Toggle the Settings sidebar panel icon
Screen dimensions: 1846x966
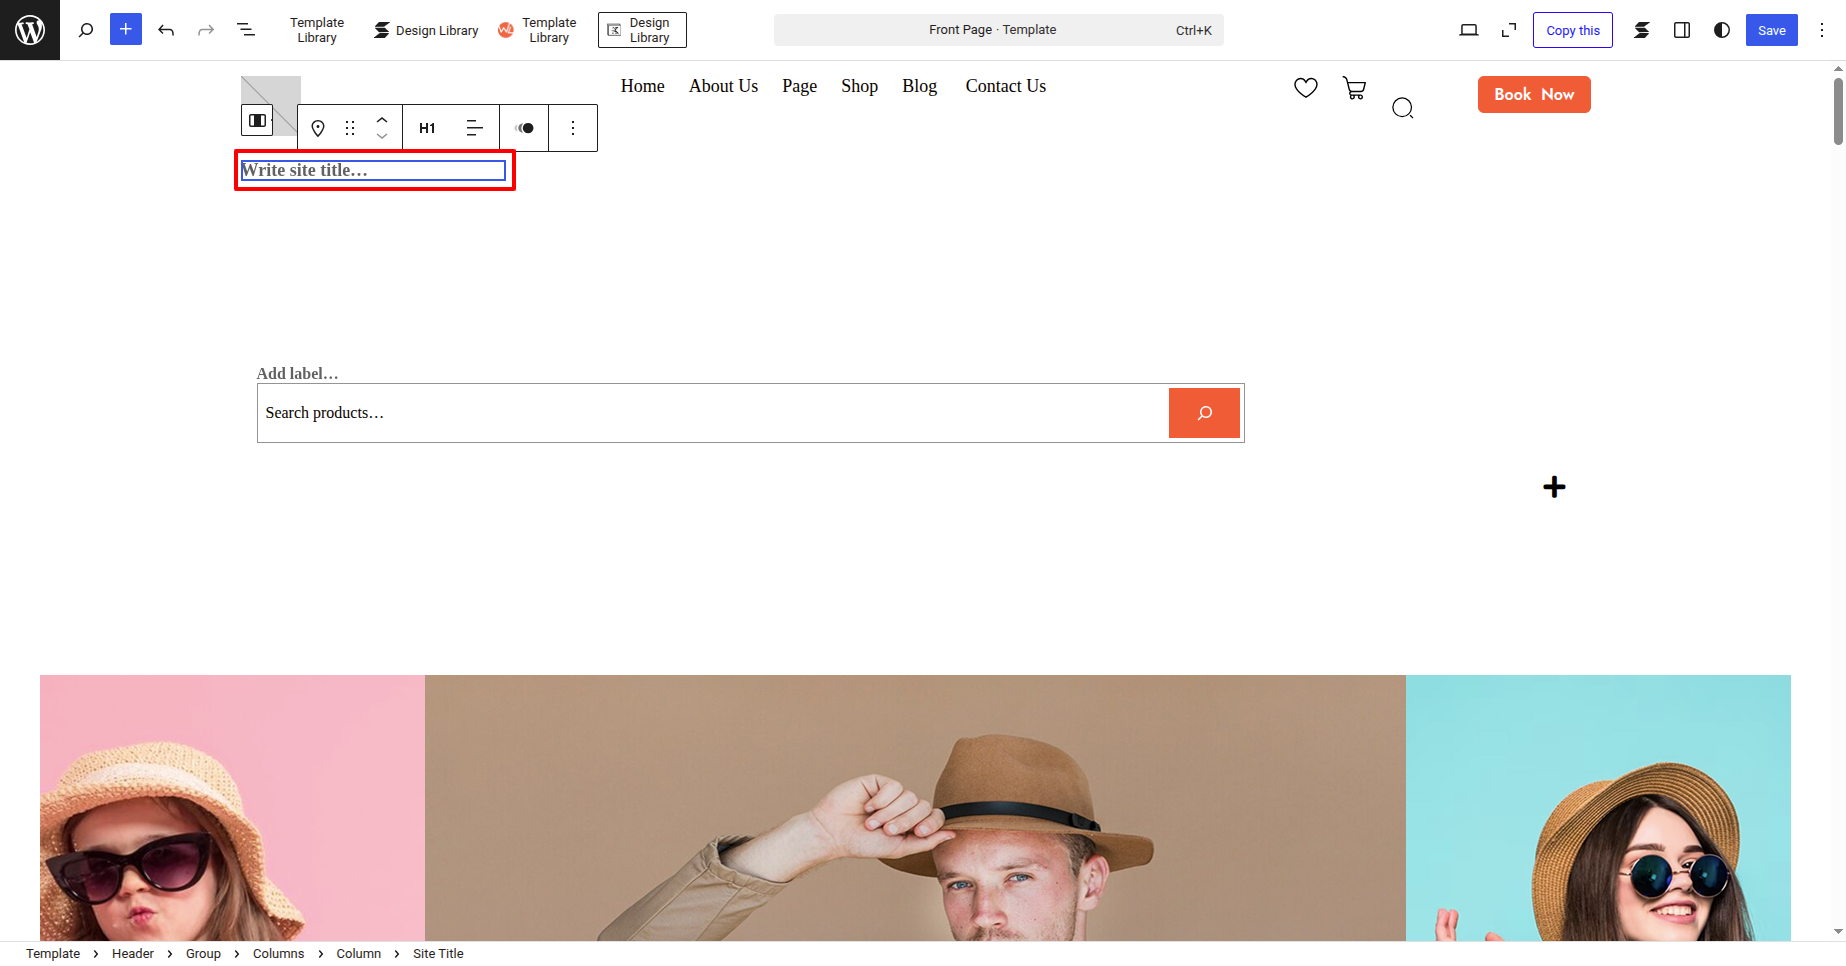pos(1682,30)
